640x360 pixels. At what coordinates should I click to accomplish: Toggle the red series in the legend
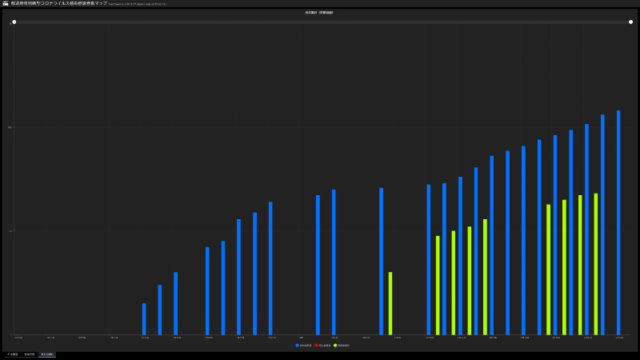pos(322,346)
